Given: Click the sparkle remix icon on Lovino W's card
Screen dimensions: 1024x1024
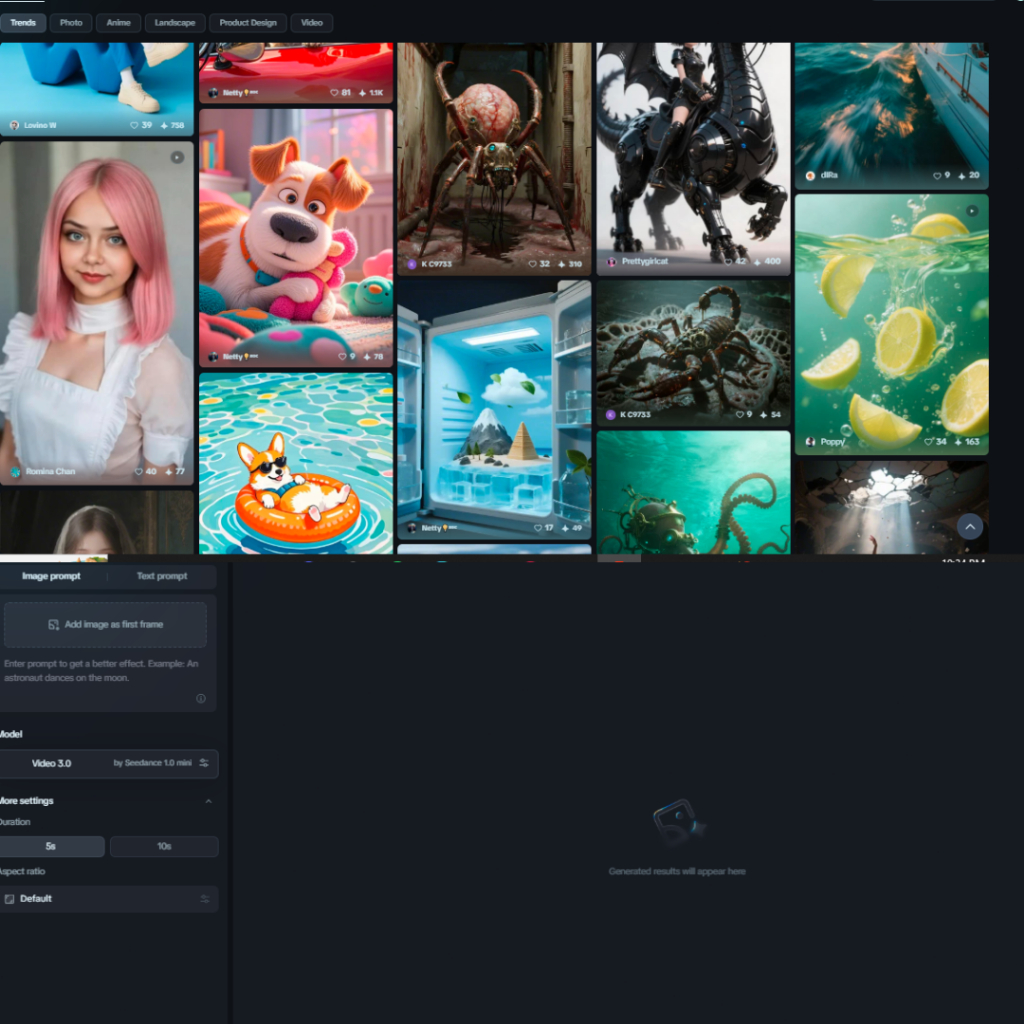Looking at the screenshot, I should click(x=164, y=125).
